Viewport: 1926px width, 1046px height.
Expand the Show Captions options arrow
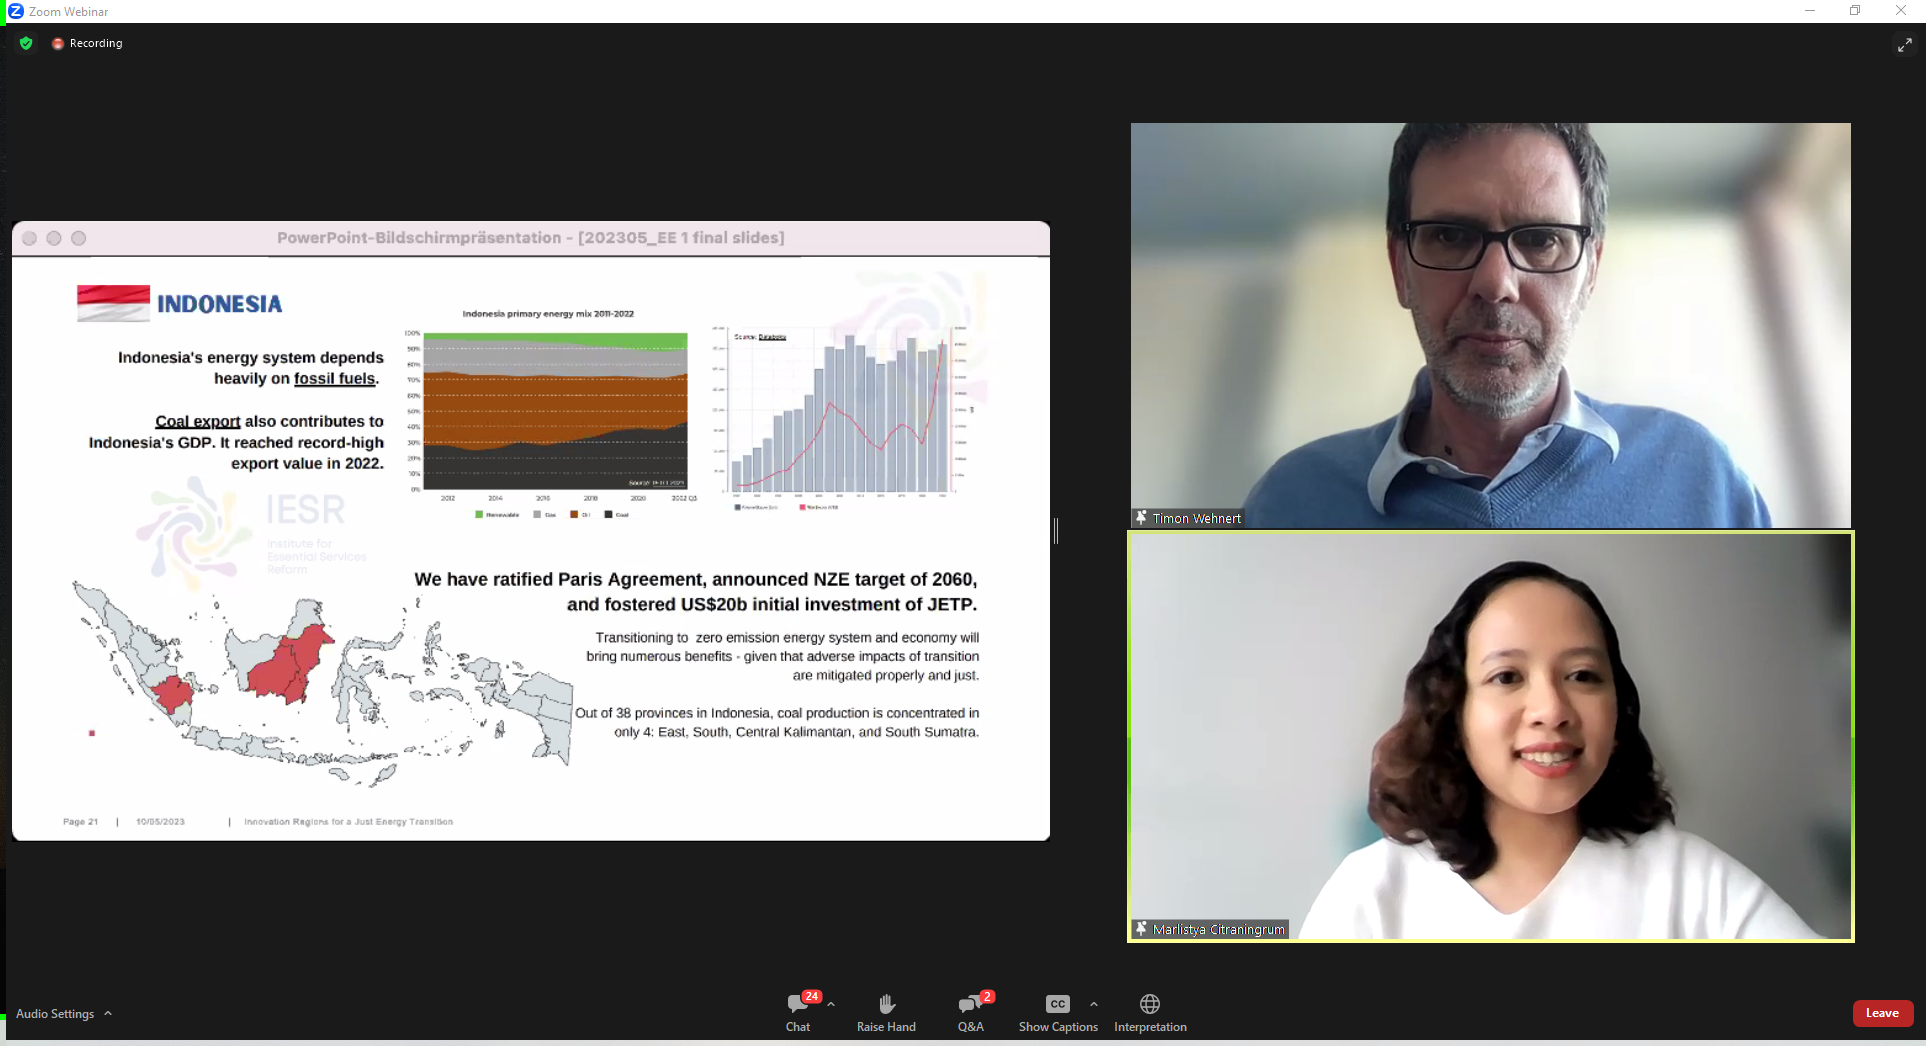click(1094, 1004)
